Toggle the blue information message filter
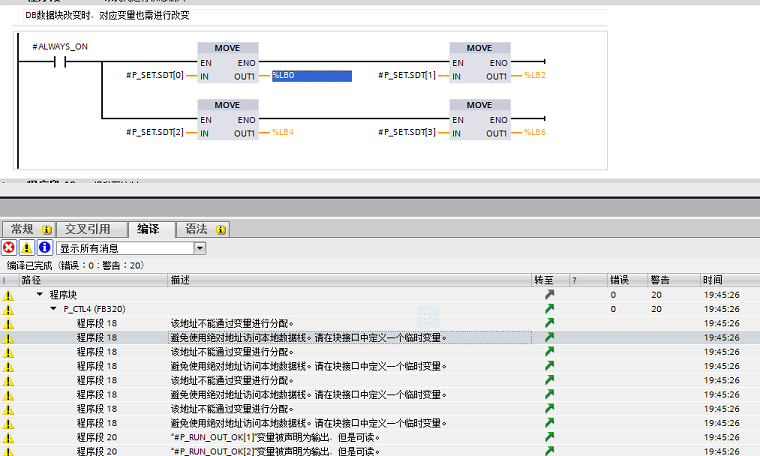The width and height of the screenshot is (760, 456). point(45,248)
